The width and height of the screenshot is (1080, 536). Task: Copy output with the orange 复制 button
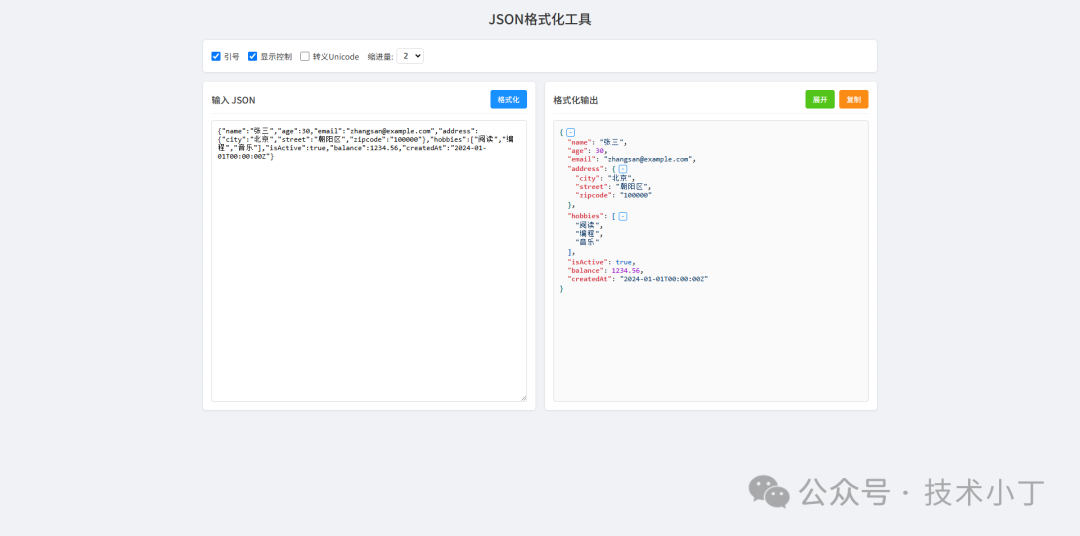[x=853, y=100]
